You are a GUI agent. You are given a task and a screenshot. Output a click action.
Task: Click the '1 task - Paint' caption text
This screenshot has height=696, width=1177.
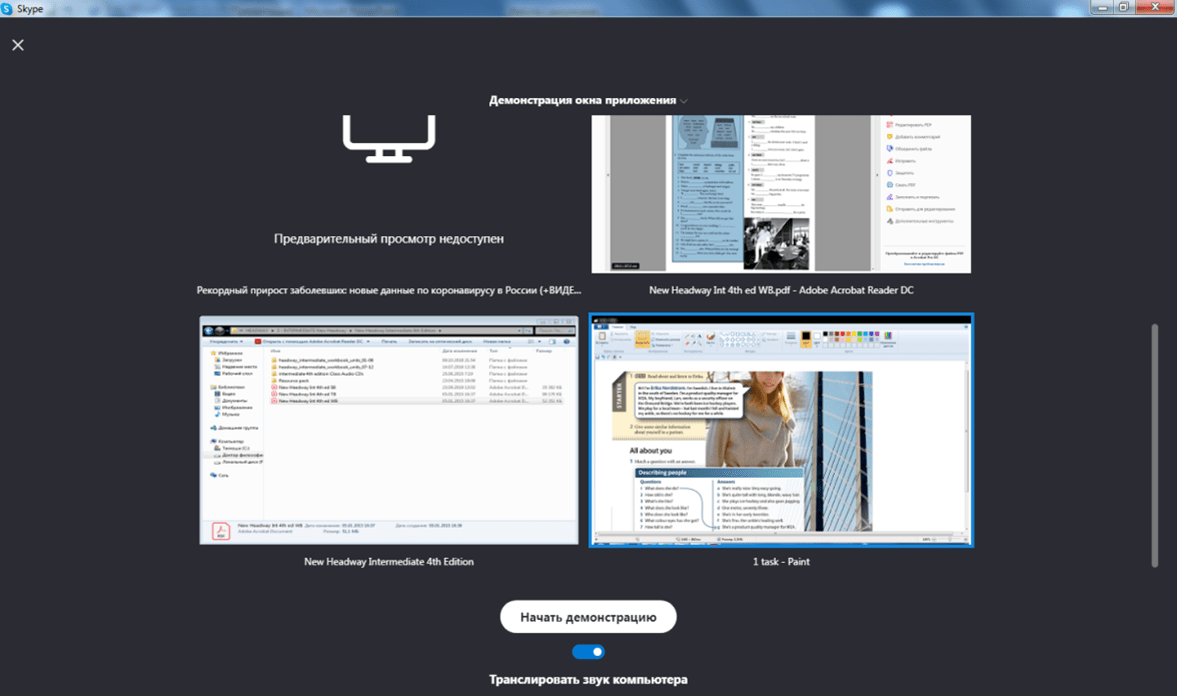[781, 562]
